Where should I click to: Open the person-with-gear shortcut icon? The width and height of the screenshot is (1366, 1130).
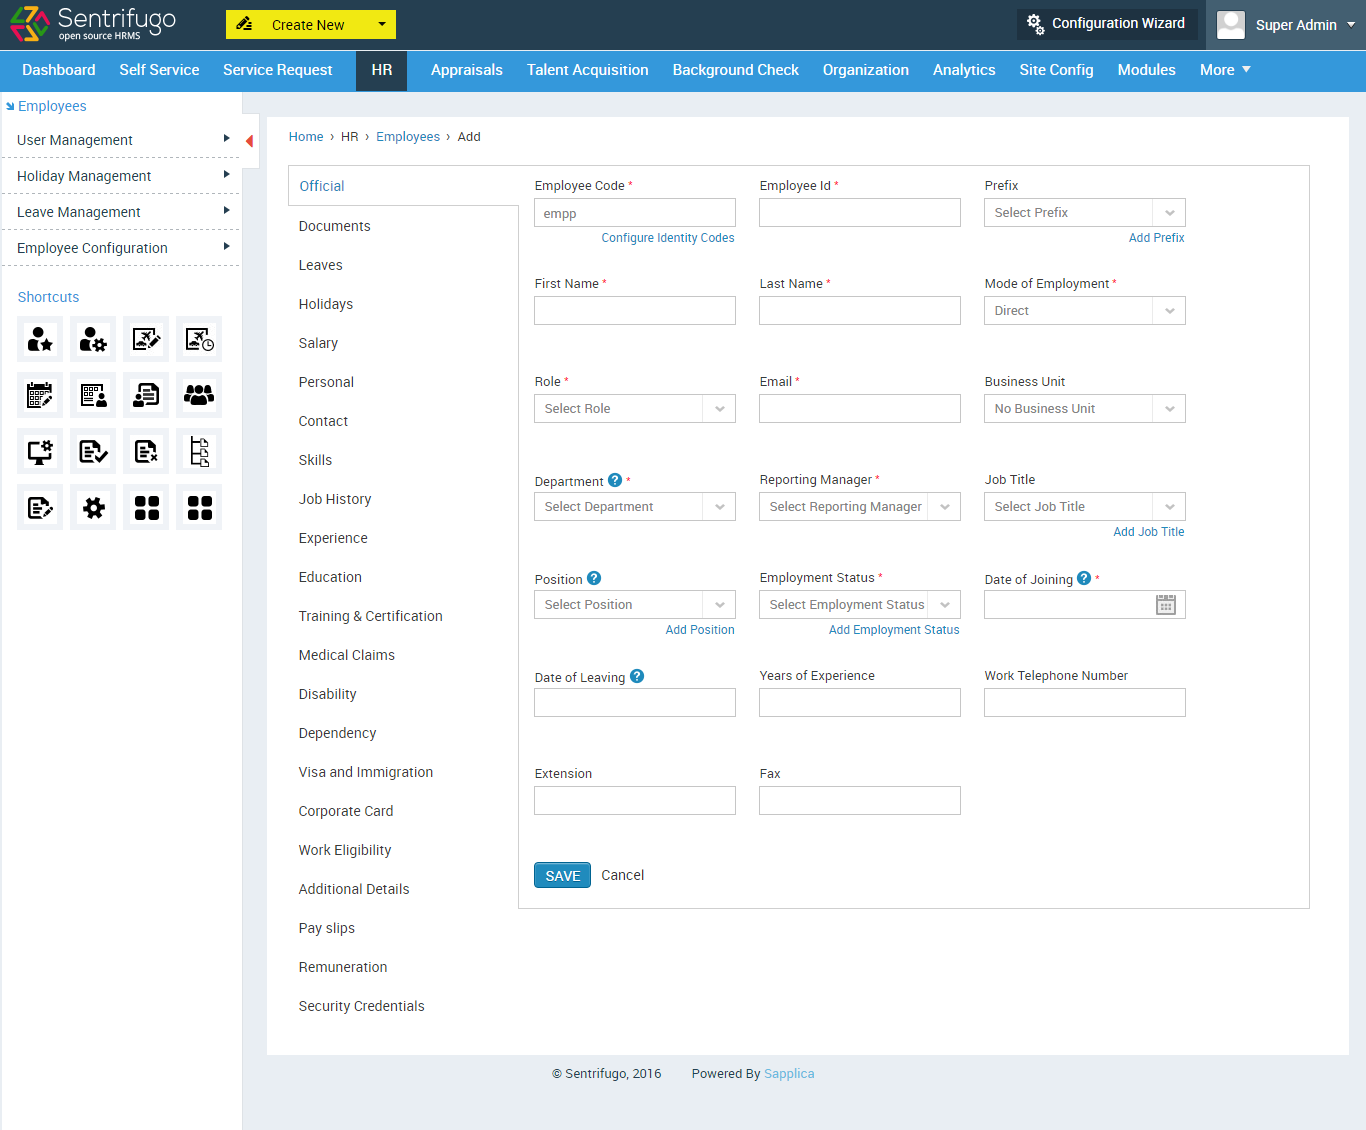click(93, 340)
